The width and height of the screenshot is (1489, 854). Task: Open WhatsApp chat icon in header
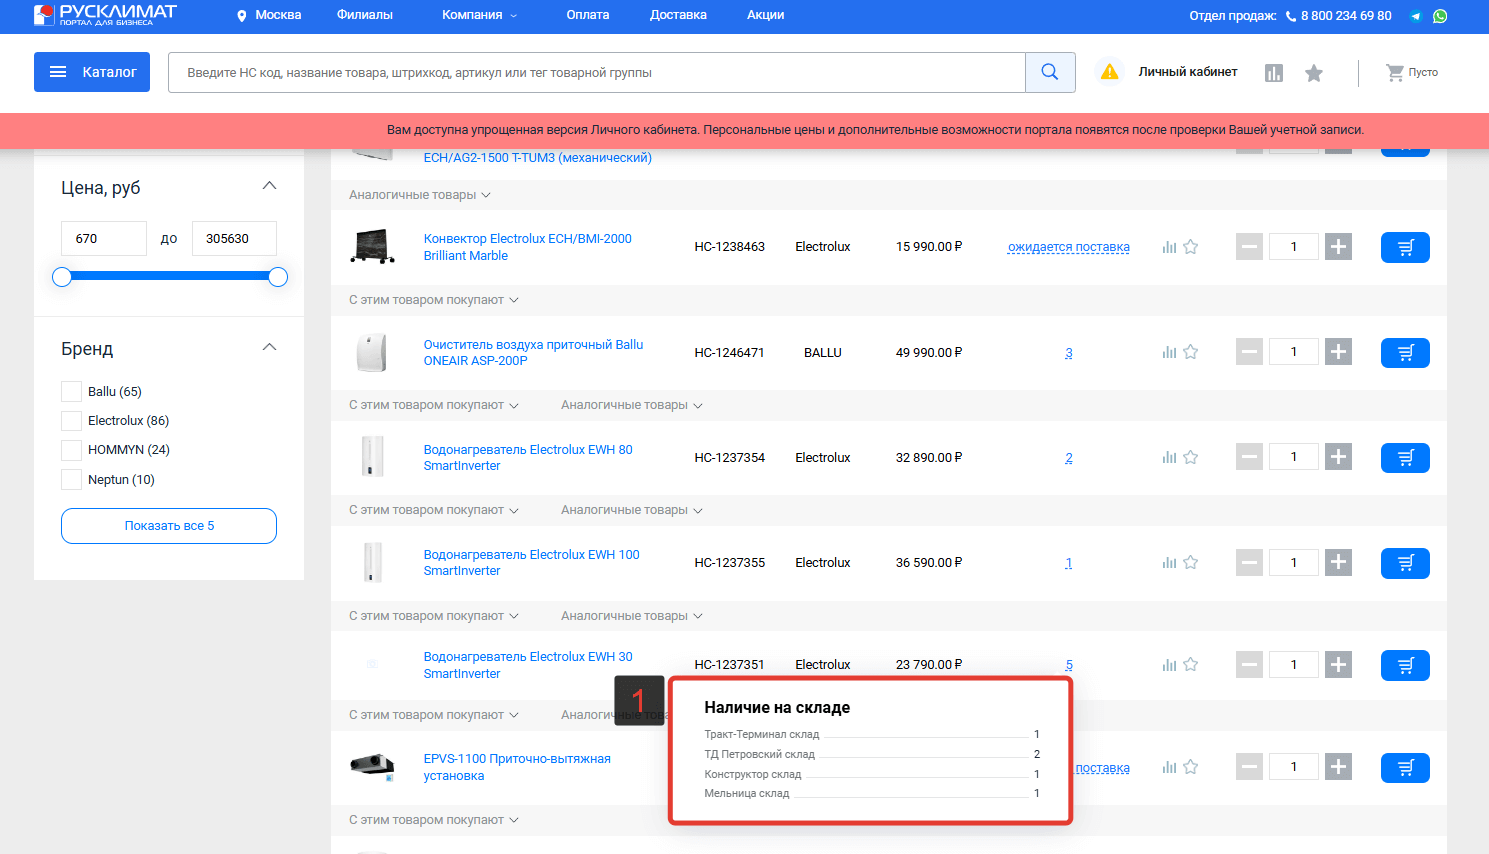(1440, 16)
